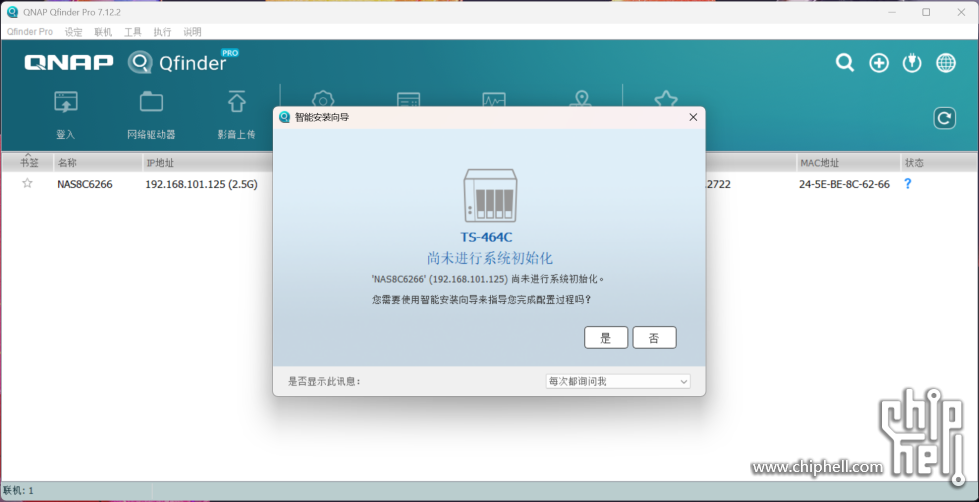Screen dimensions: 979x502
Task: Open the language globe icon
Action: 946,62
